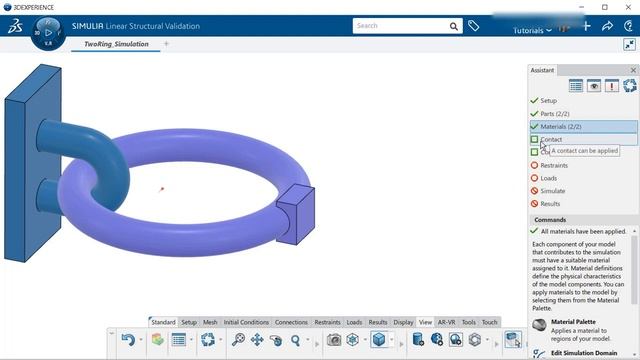Click the cylinder with gear icon
Image resolution: width=640 pixels, height=360 pixels.
pos(418,340)
